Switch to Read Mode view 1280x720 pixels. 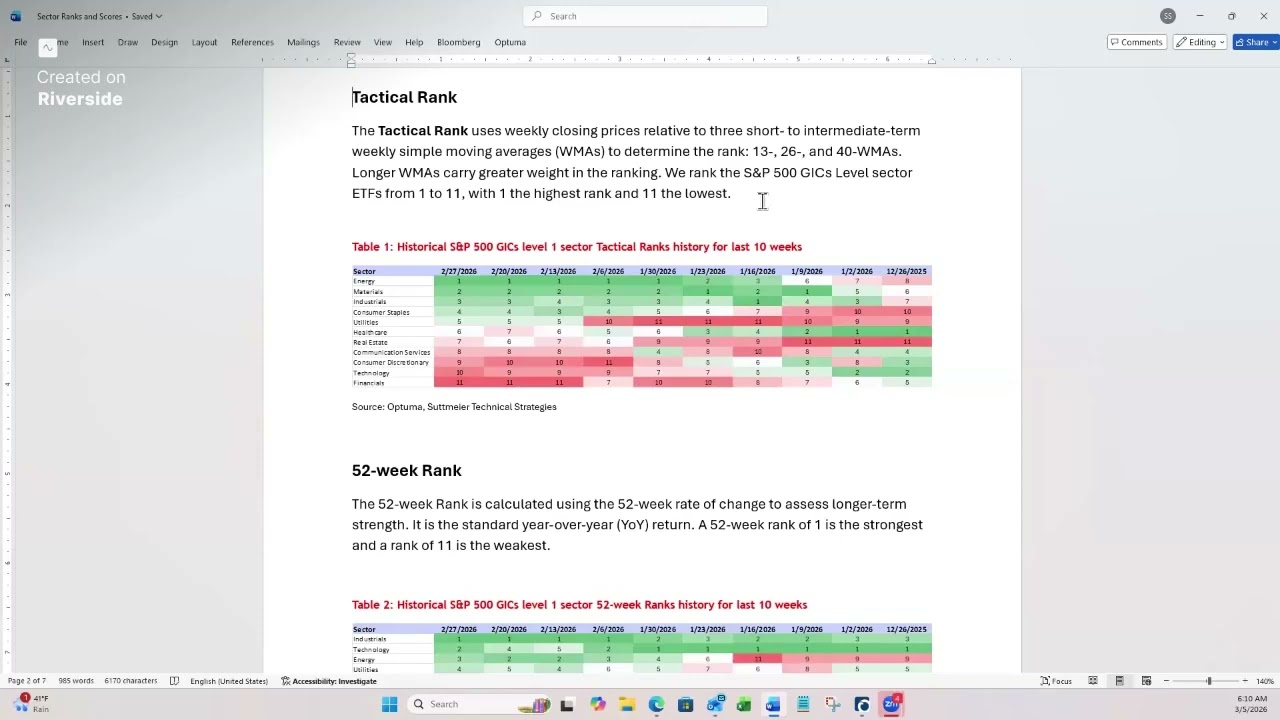[x=1093, y=681]
